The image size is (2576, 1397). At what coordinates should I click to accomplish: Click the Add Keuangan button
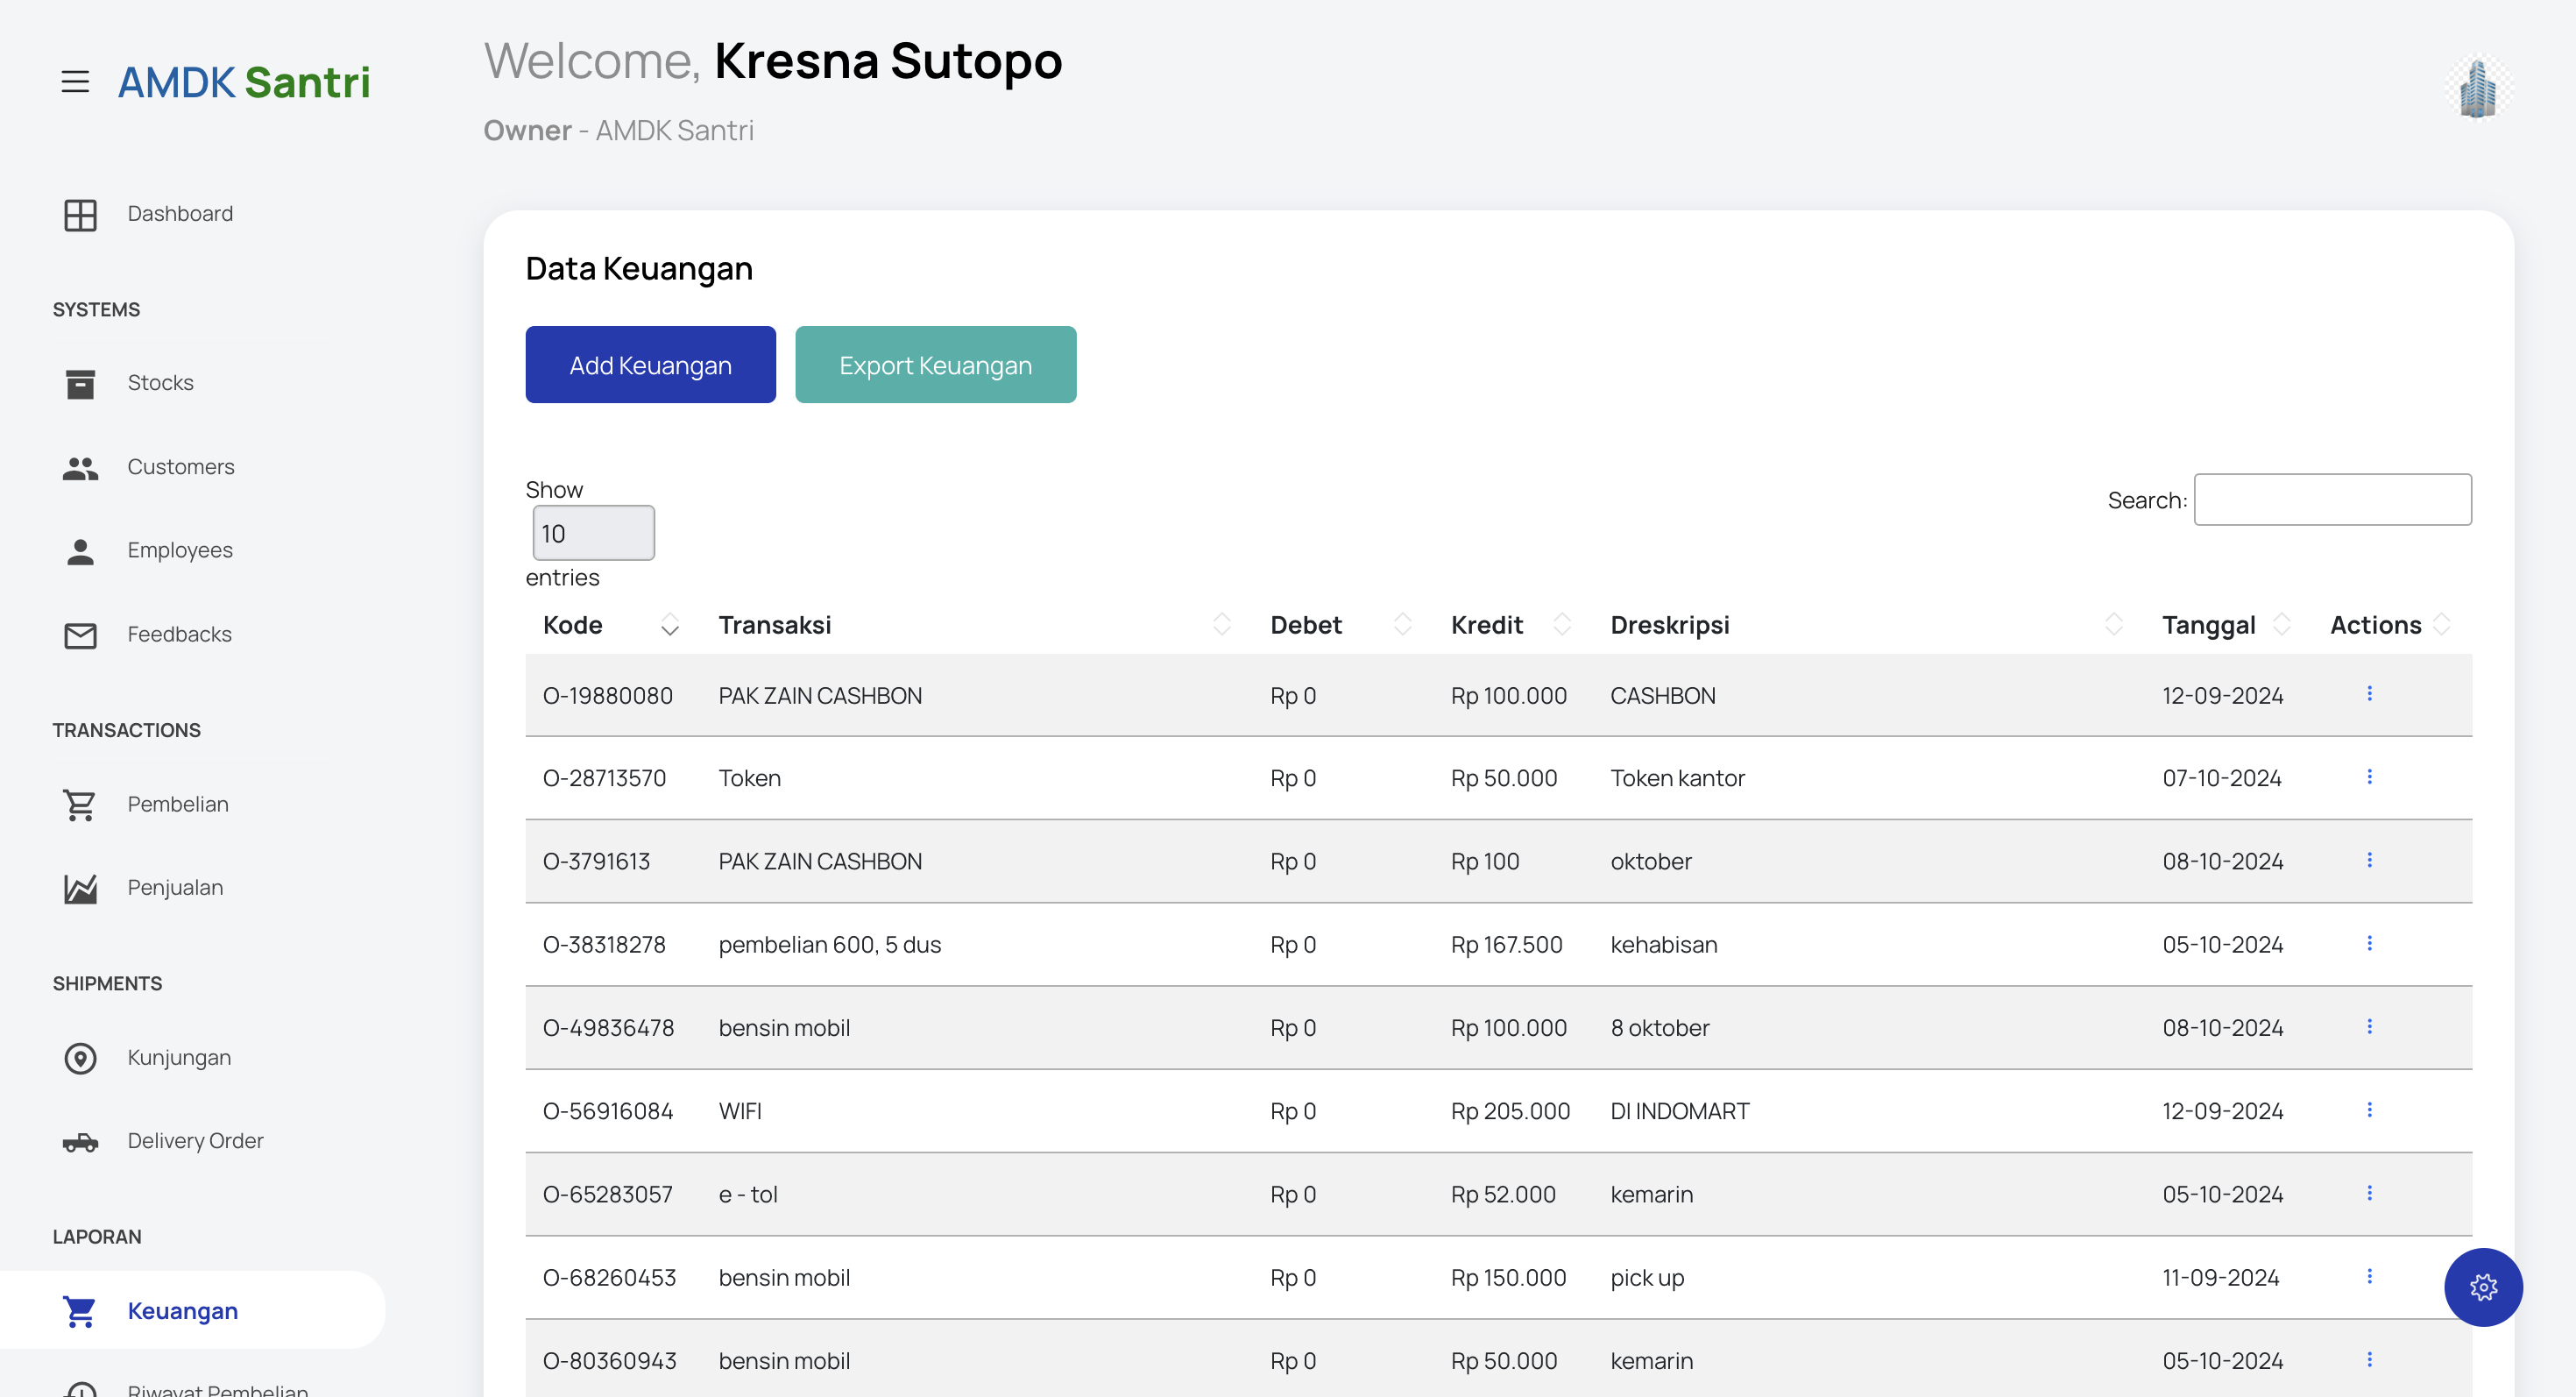click(x=650, y=365)
